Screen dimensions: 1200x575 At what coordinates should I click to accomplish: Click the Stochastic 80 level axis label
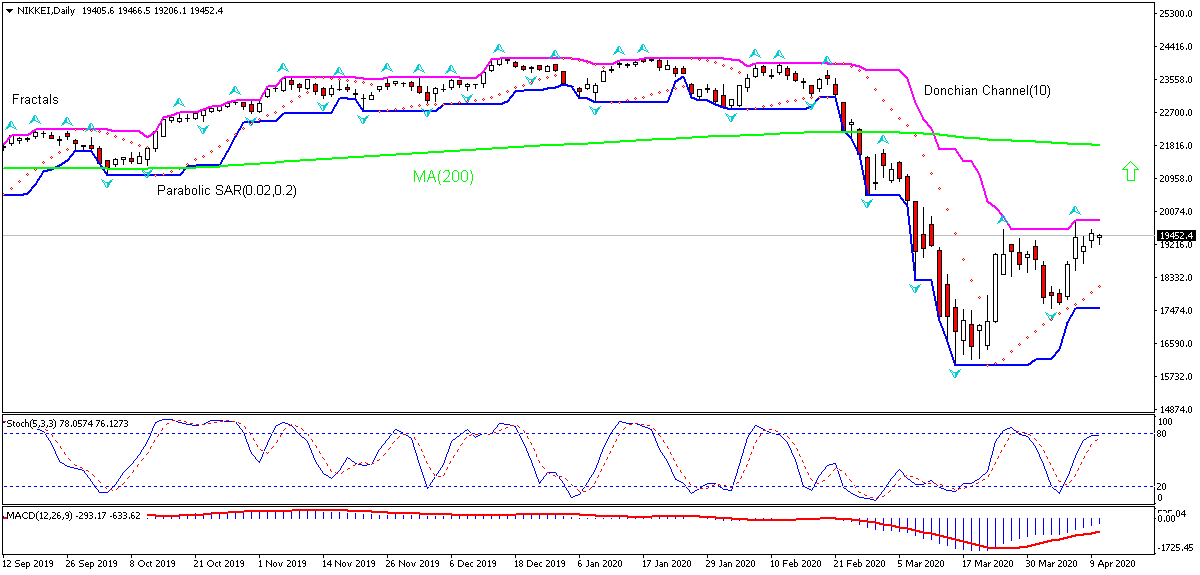(1166, 434)
